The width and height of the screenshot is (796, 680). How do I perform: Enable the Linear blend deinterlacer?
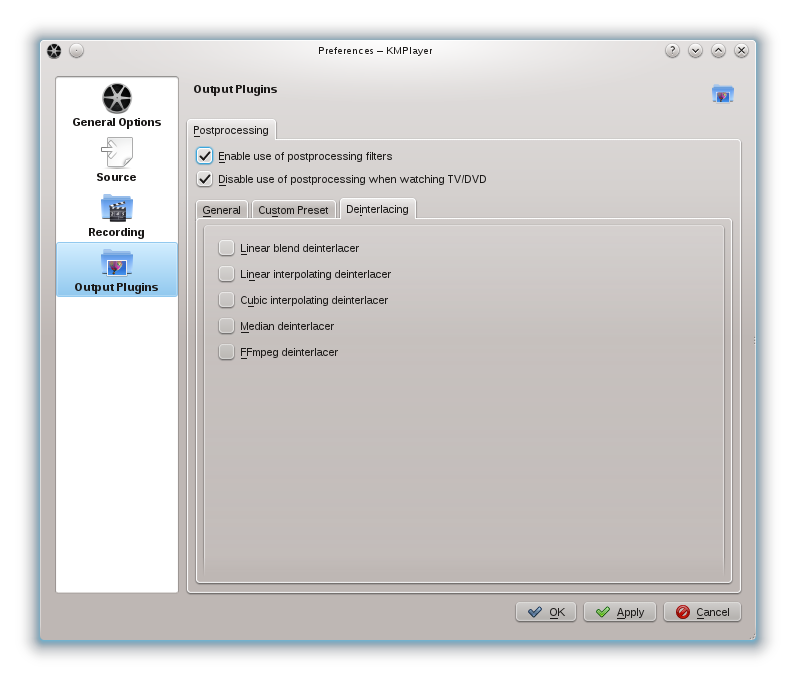coord(226,248)
